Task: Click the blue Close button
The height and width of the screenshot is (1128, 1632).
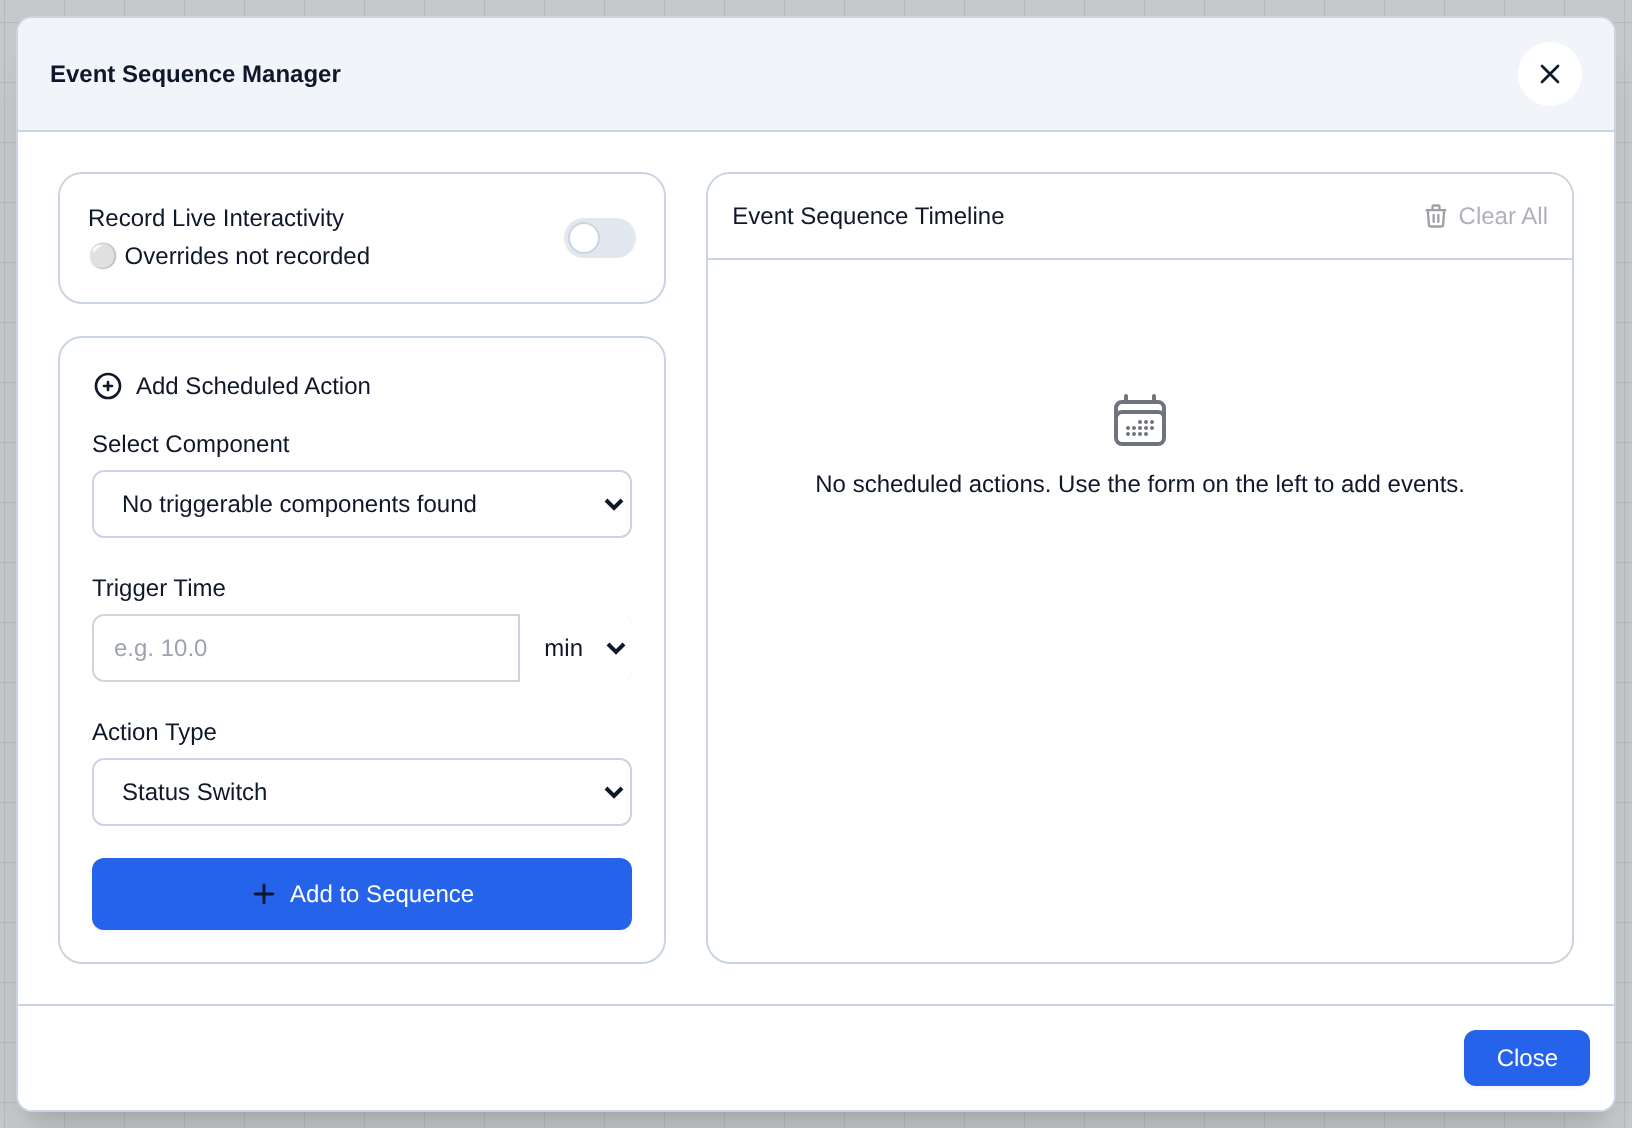Action: pos(1526,1058)
